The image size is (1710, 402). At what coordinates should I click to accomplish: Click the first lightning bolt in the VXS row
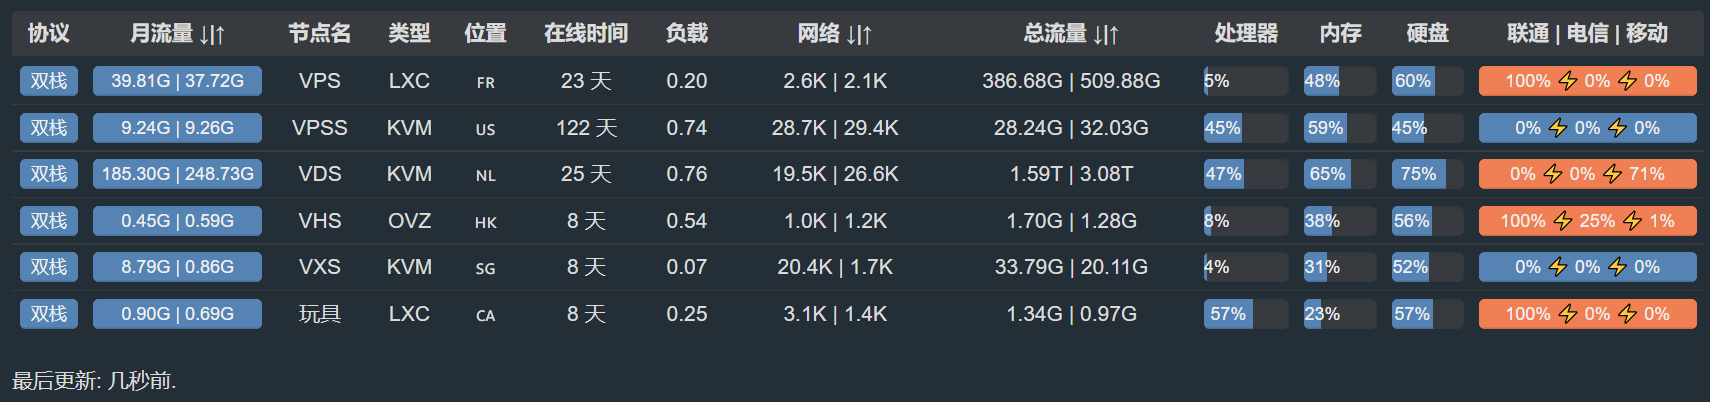click(1558, 267)
